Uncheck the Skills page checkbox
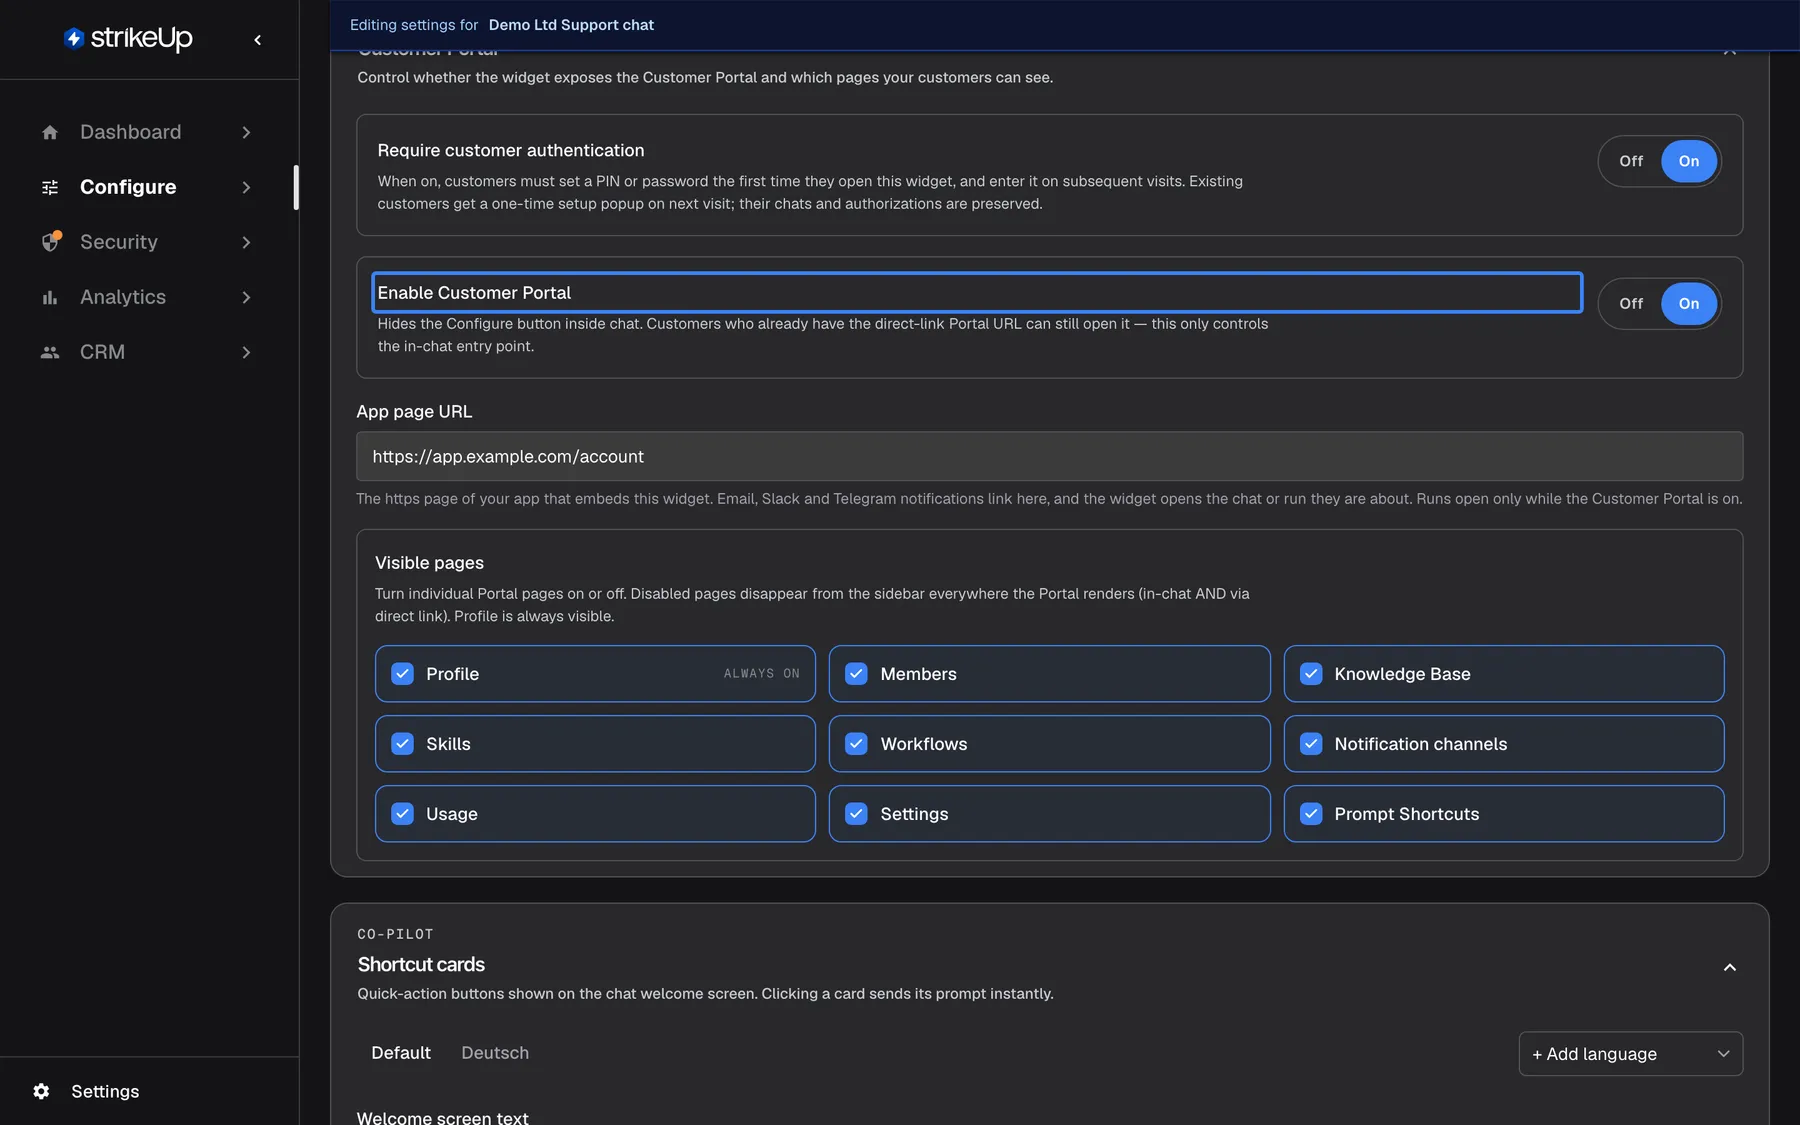Screen dimensions: 1800x1125 point(402,744)
